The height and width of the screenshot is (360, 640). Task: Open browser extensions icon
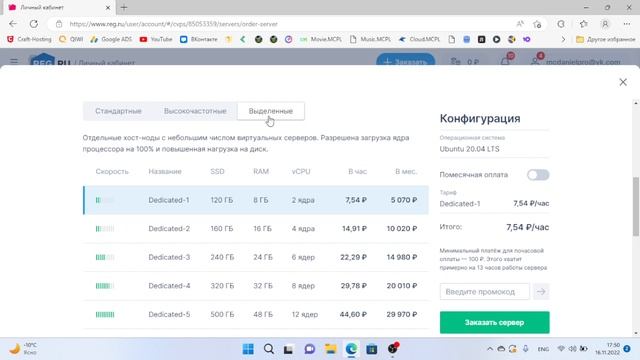561,24
